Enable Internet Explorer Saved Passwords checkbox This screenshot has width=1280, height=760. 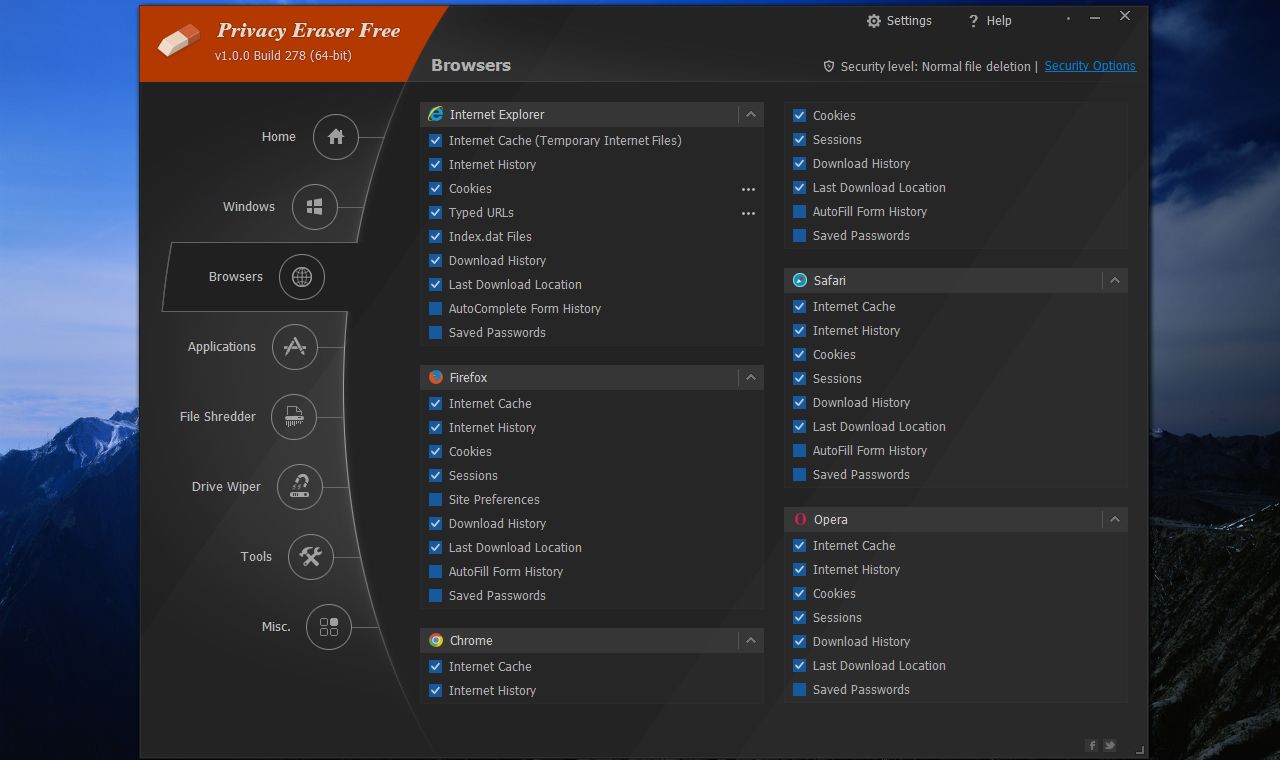coord(435,332)
